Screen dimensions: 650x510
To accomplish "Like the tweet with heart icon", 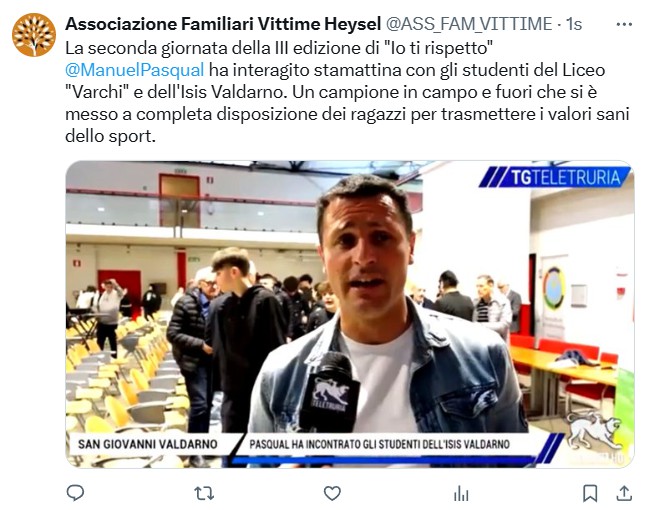I will [x=332, y=493].
